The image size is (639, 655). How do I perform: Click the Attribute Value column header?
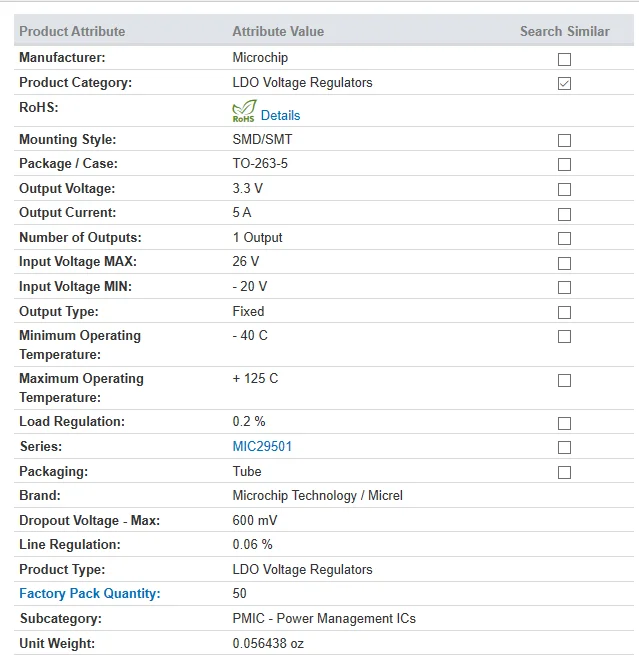[278, 31]
